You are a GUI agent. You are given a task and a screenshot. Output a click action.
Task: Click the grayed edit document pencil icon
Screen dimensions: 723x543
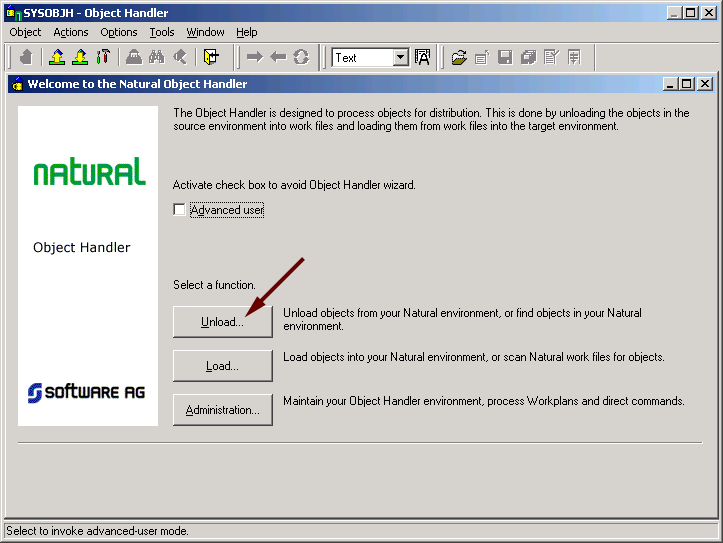click(x=551, y=58)
